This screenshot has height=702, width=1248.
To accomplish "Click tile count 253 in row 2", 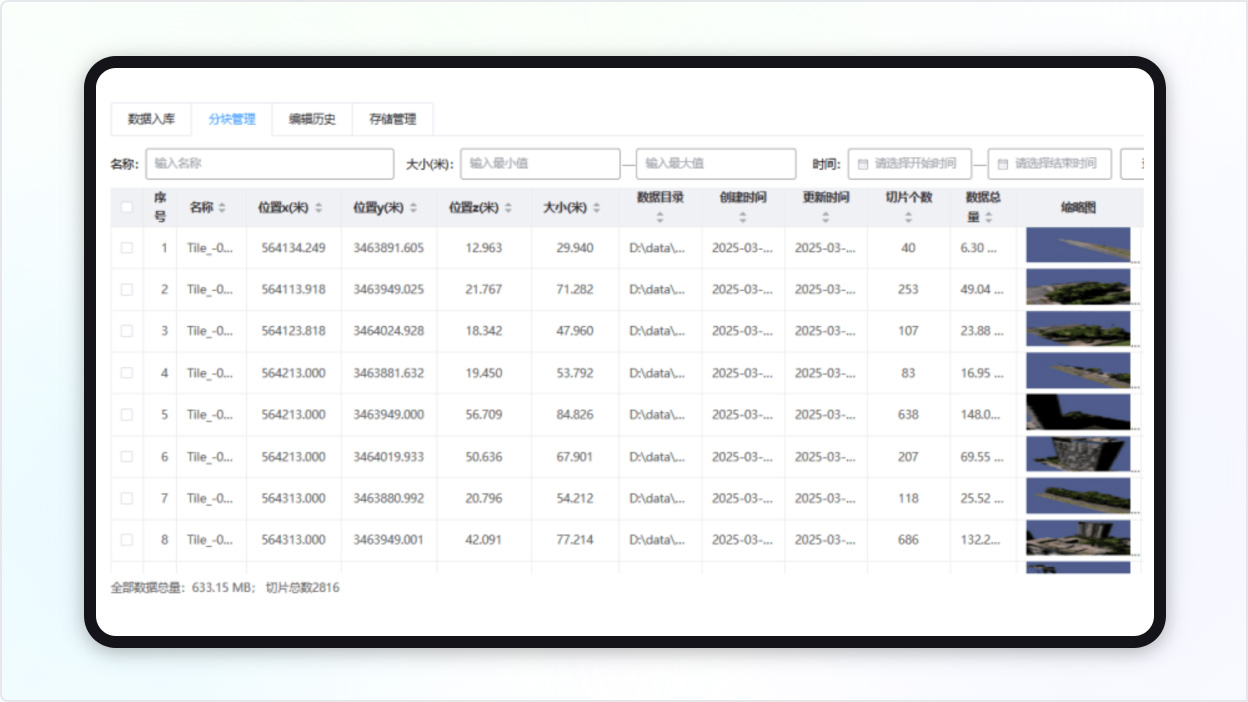I will coord(908,290).
